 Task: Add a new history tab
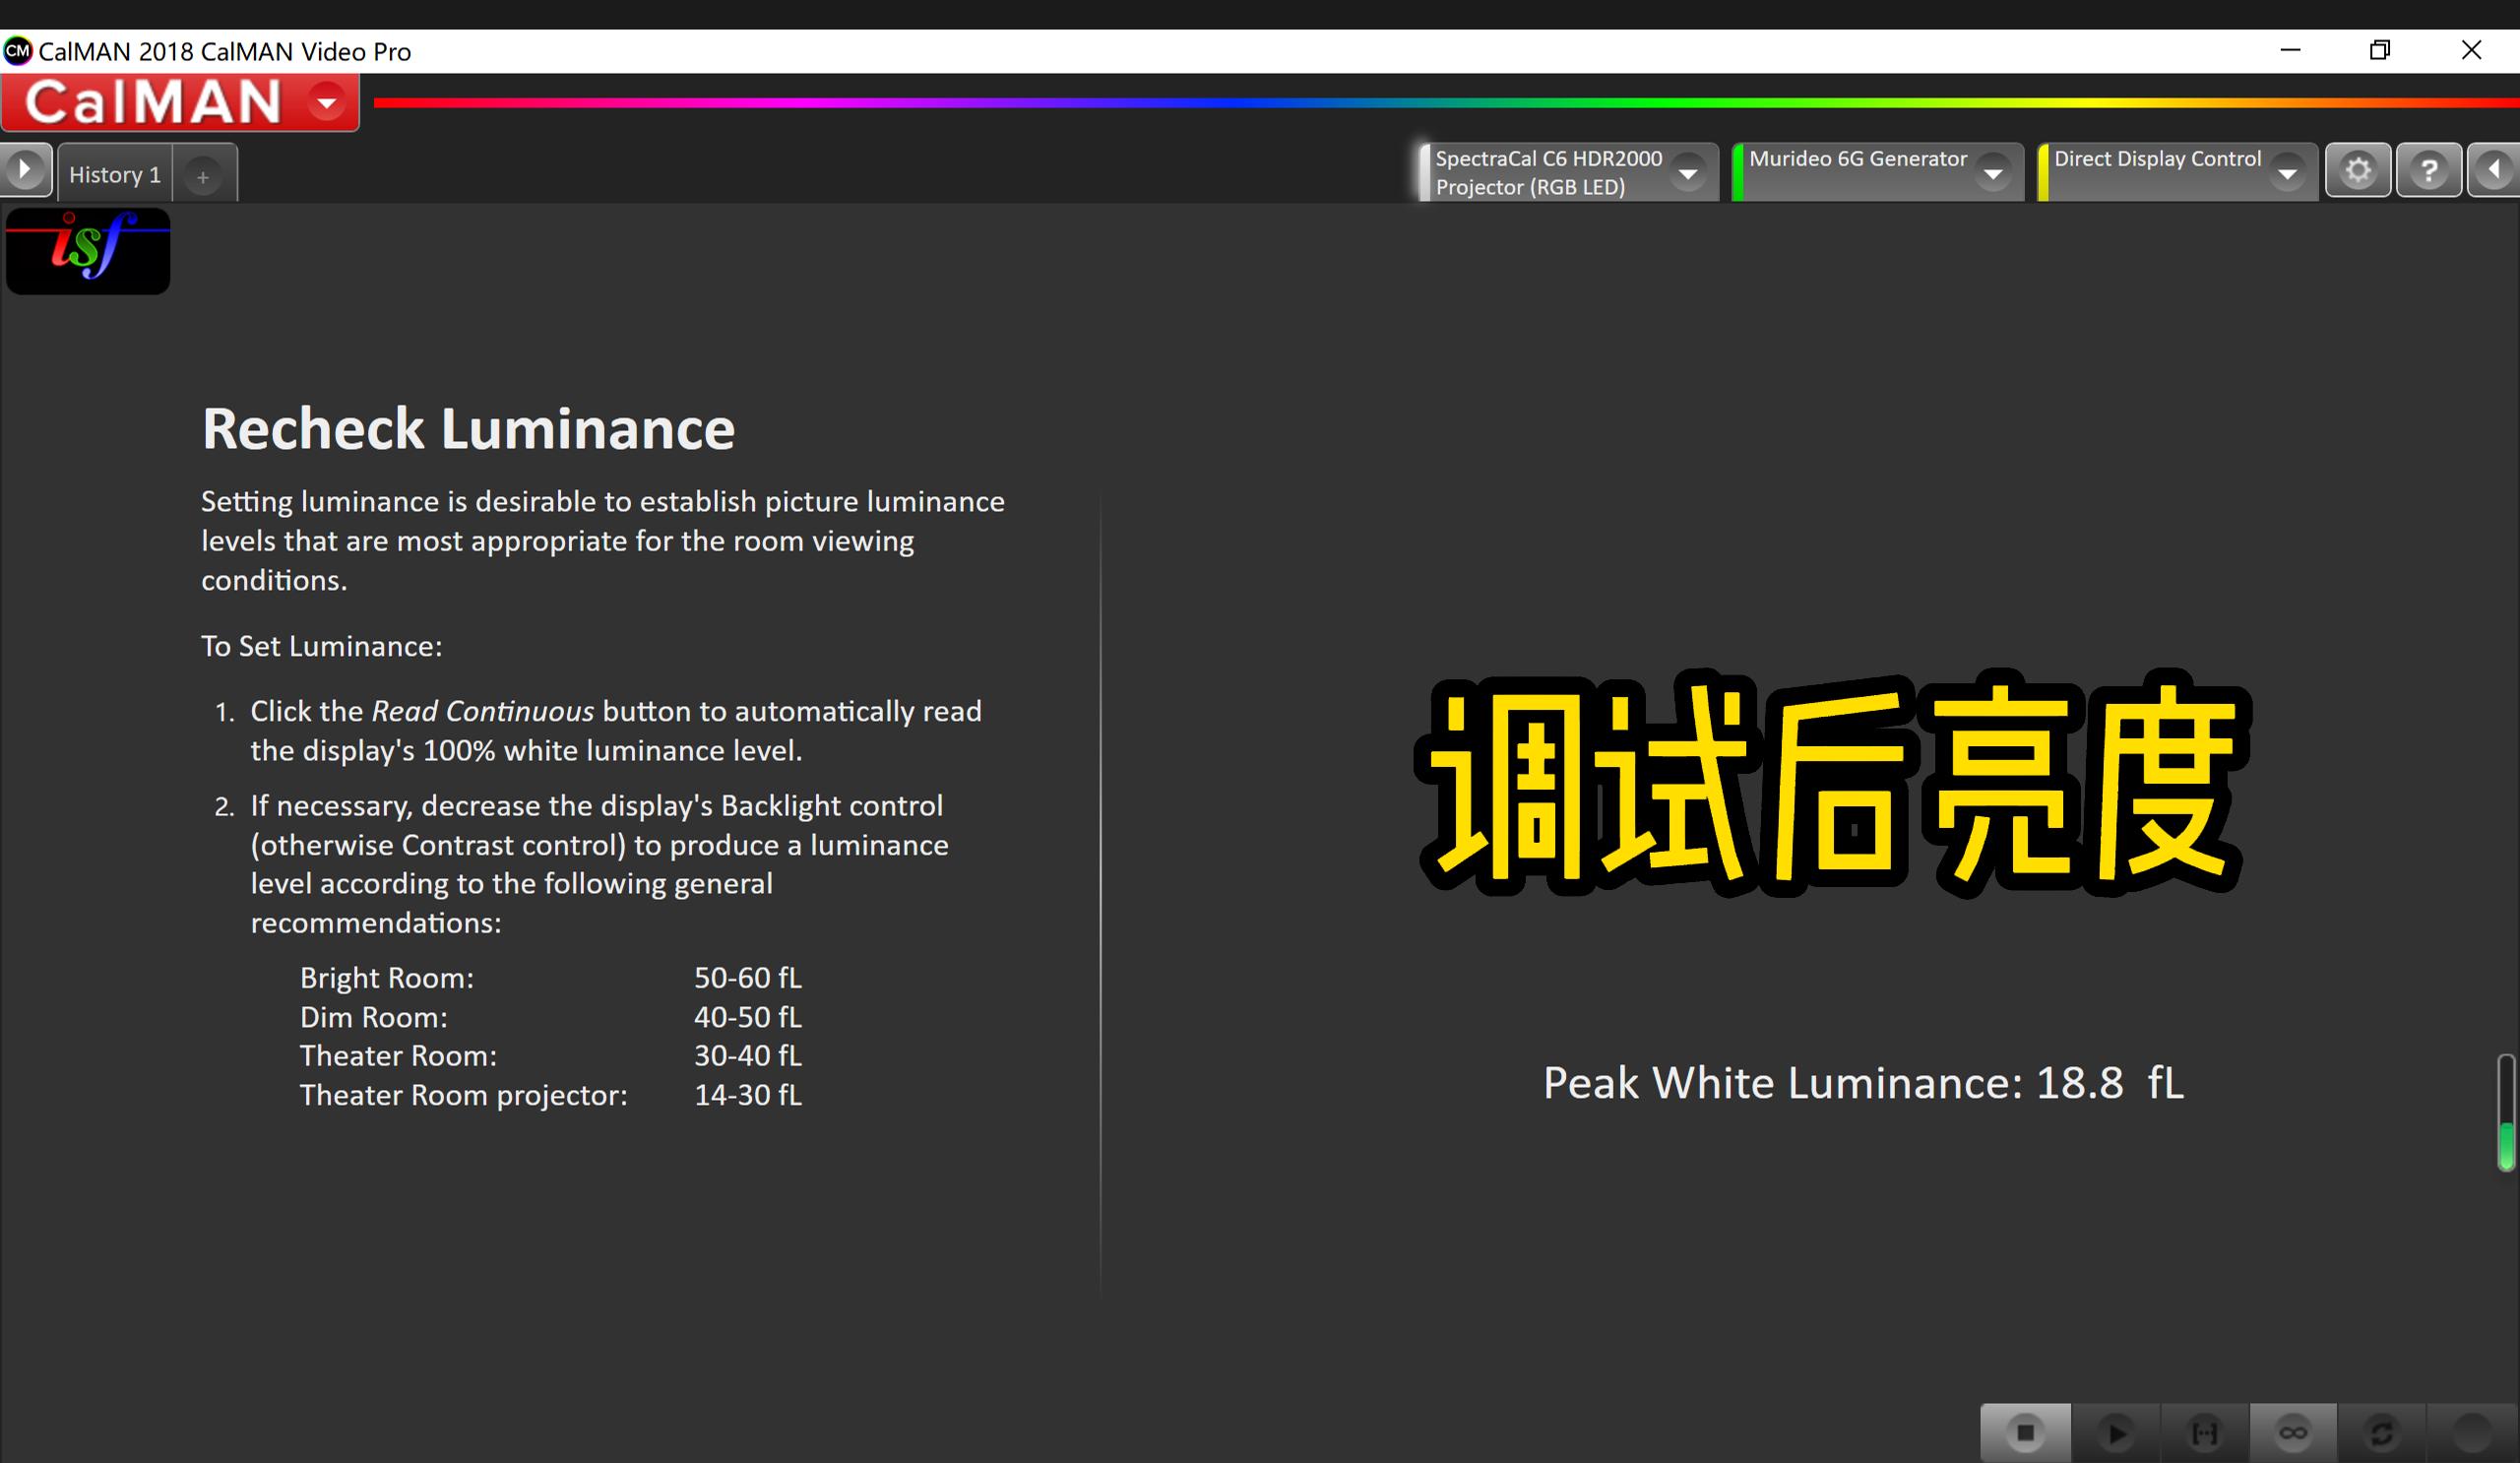[203, 177]
